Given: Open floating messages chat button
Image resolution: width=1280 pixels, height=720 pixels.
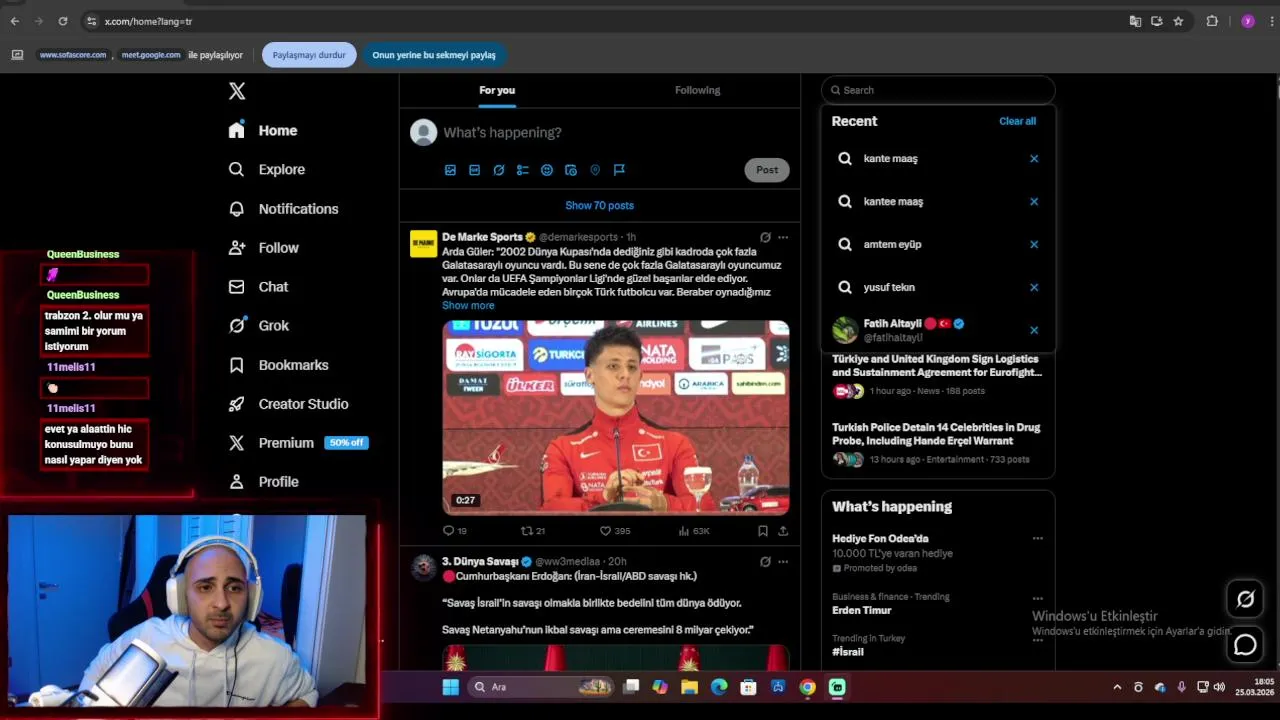Looking at the screenshot, I should (x=1245, y=645).
